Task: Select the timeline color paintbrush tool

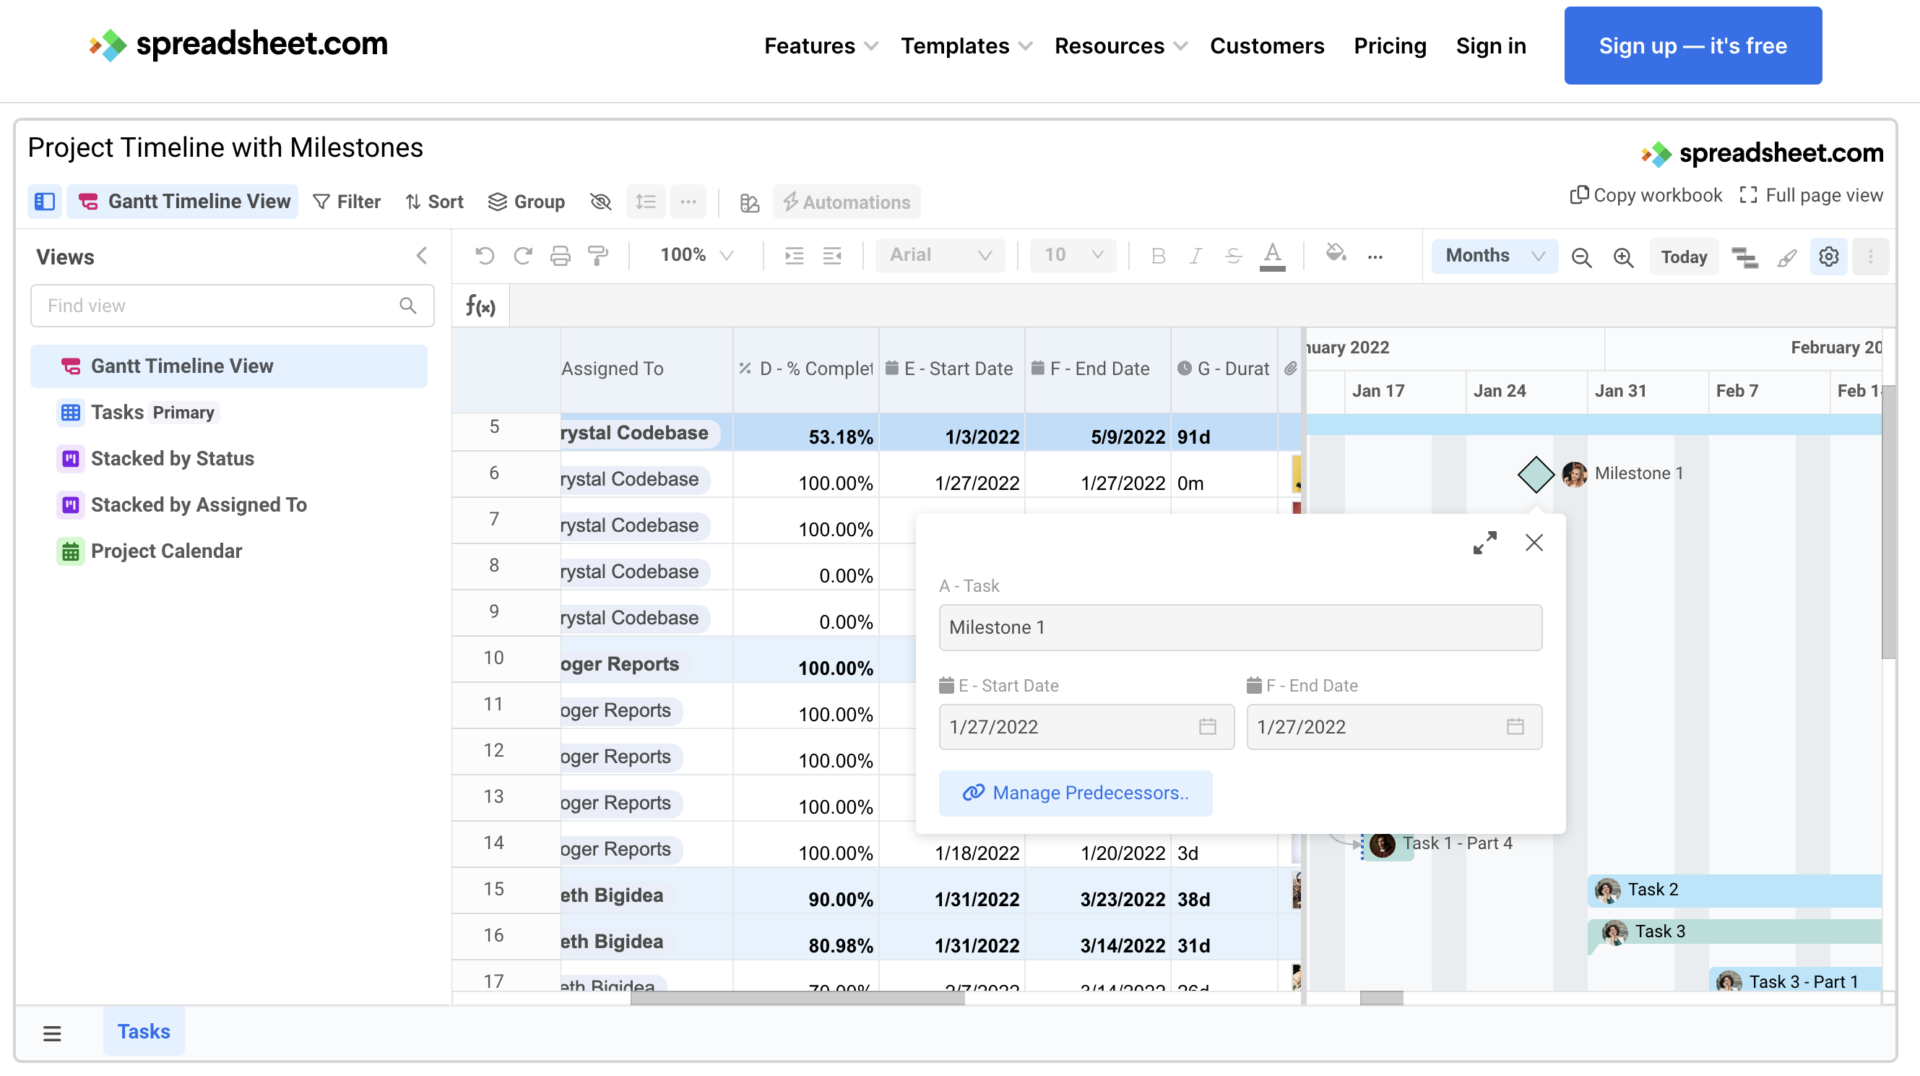Action: pos(1787,257)
